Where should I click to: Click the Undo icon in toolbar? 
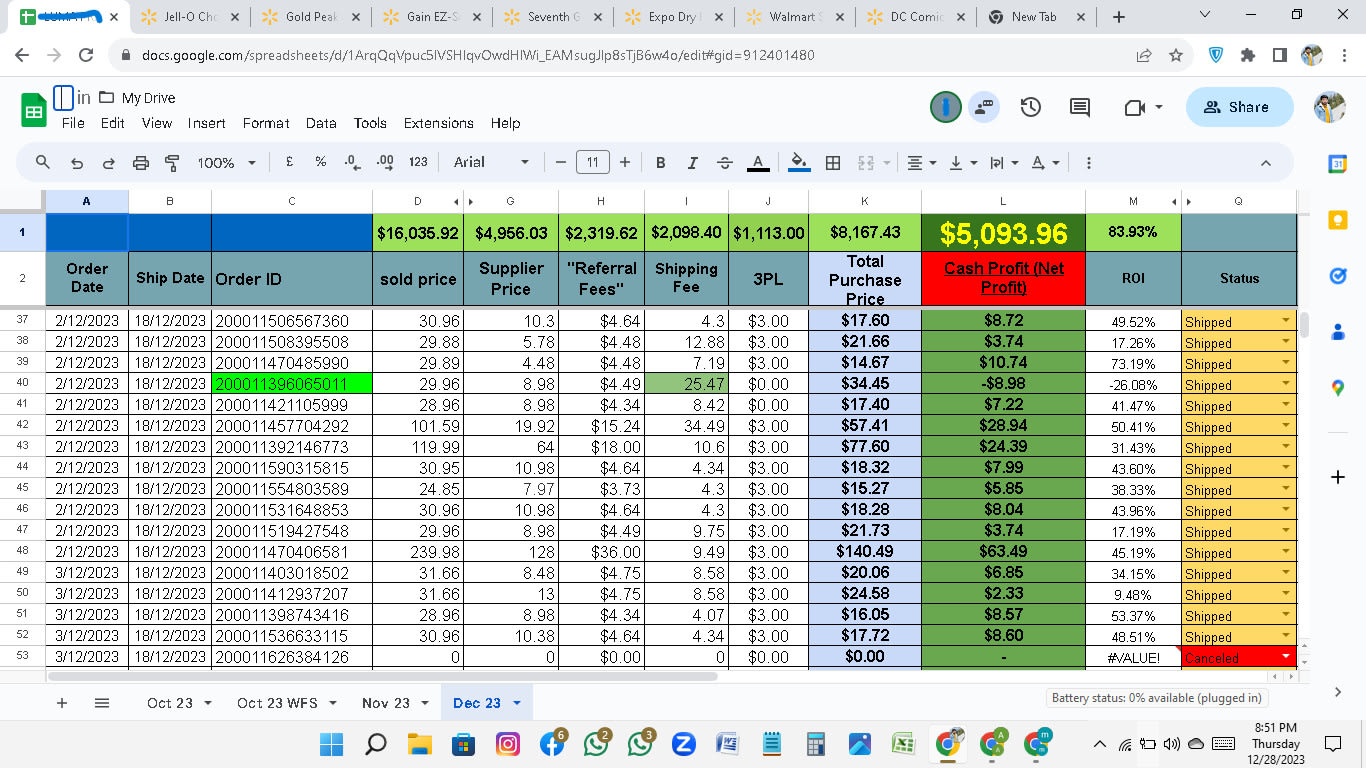coord(77,163)
